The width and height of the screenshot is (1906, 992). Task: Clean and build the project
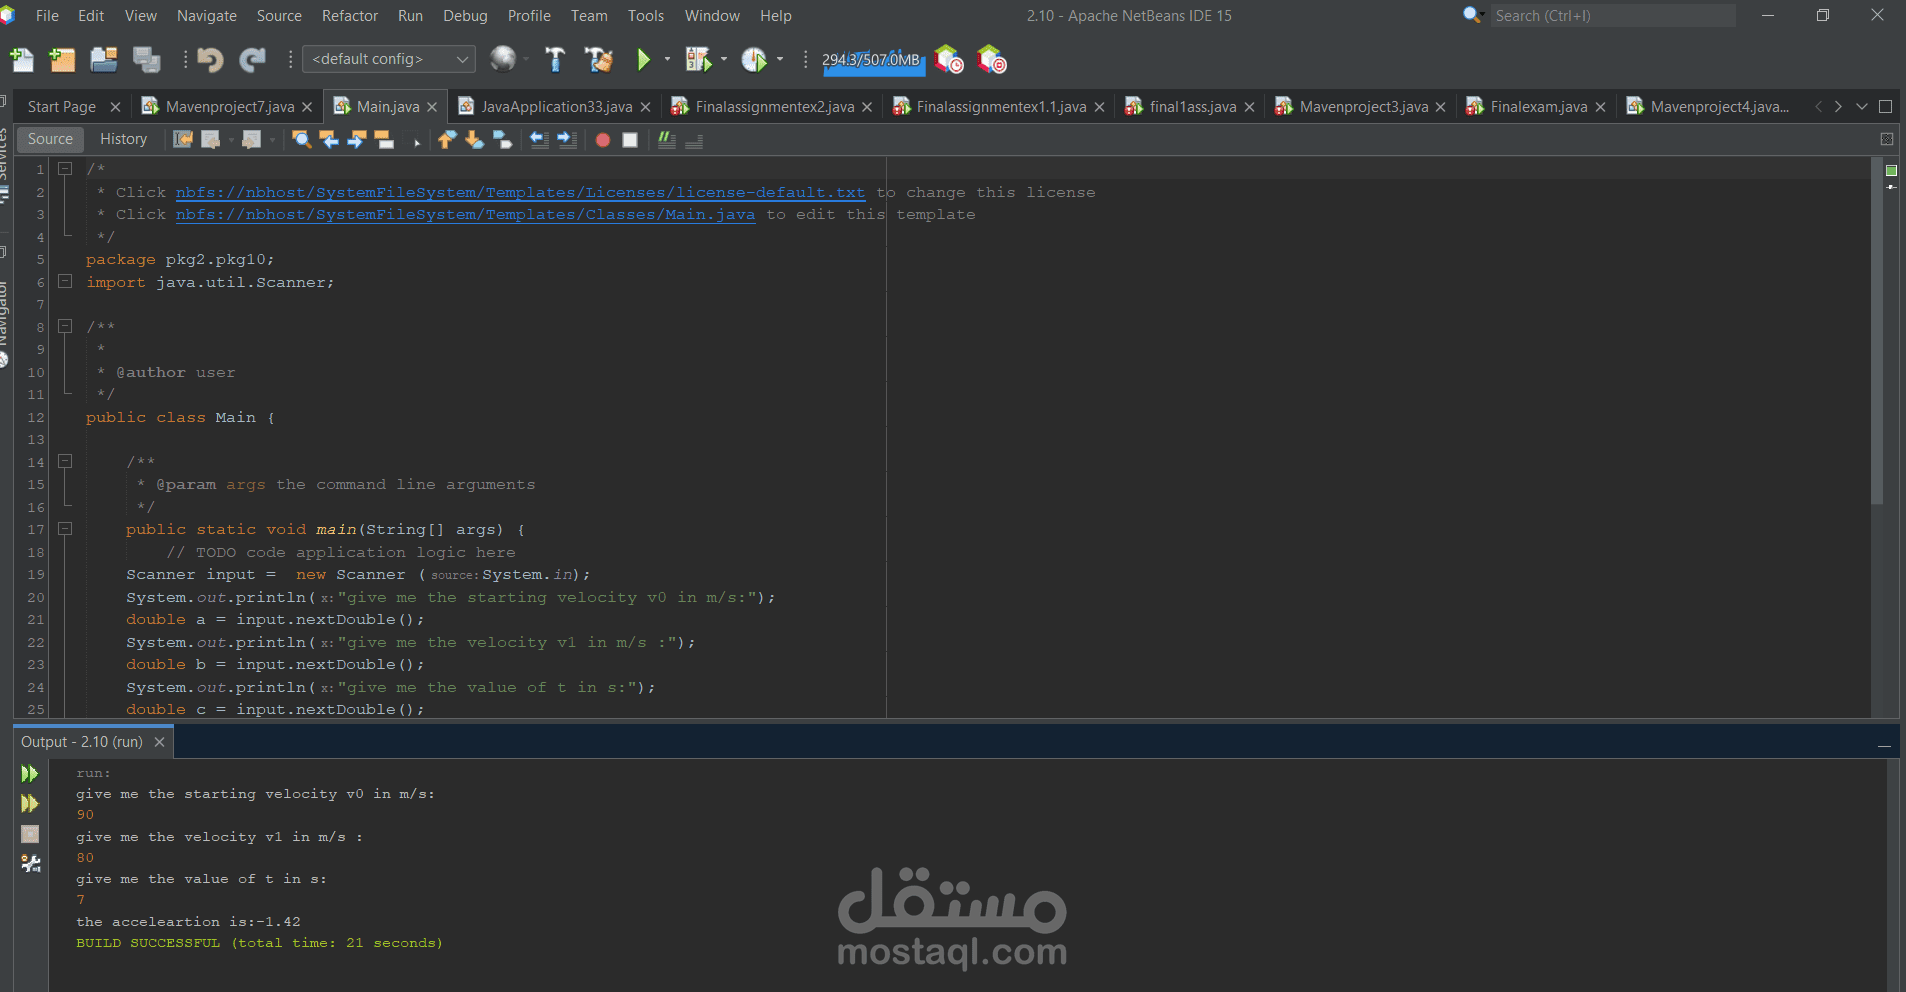coord(598,59)
